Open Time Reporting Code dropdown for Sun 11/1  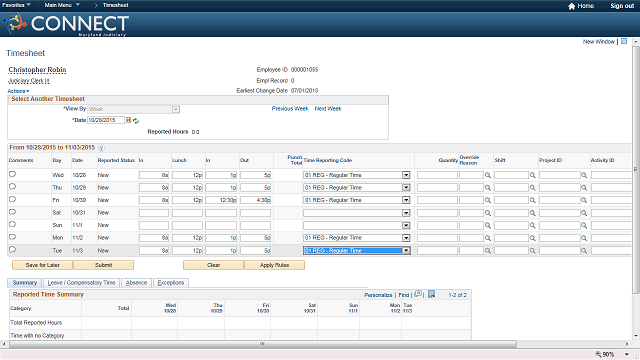pyautogui.click(x=406, y=225)
